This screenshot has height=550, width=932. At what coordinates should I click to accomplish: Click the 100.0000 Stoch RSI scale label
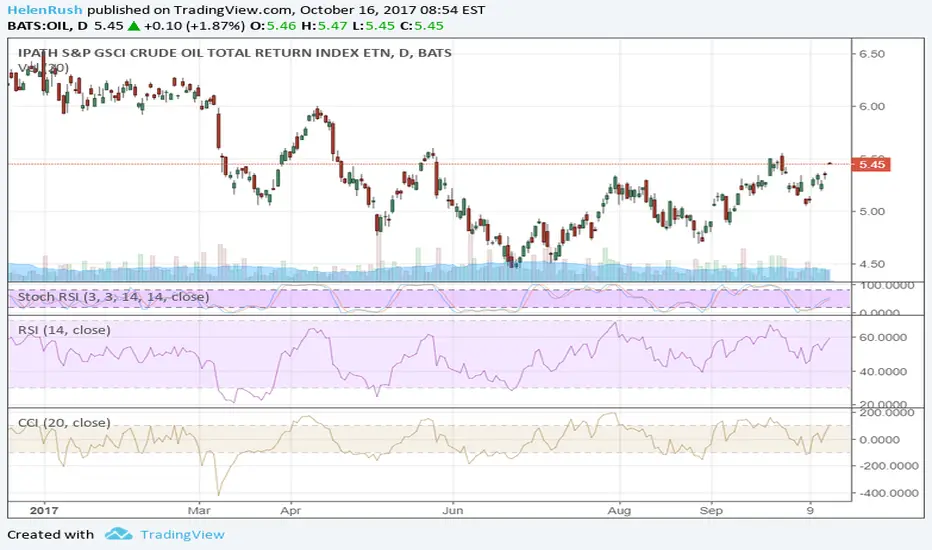pyautogui.click(x=886, y=285)
